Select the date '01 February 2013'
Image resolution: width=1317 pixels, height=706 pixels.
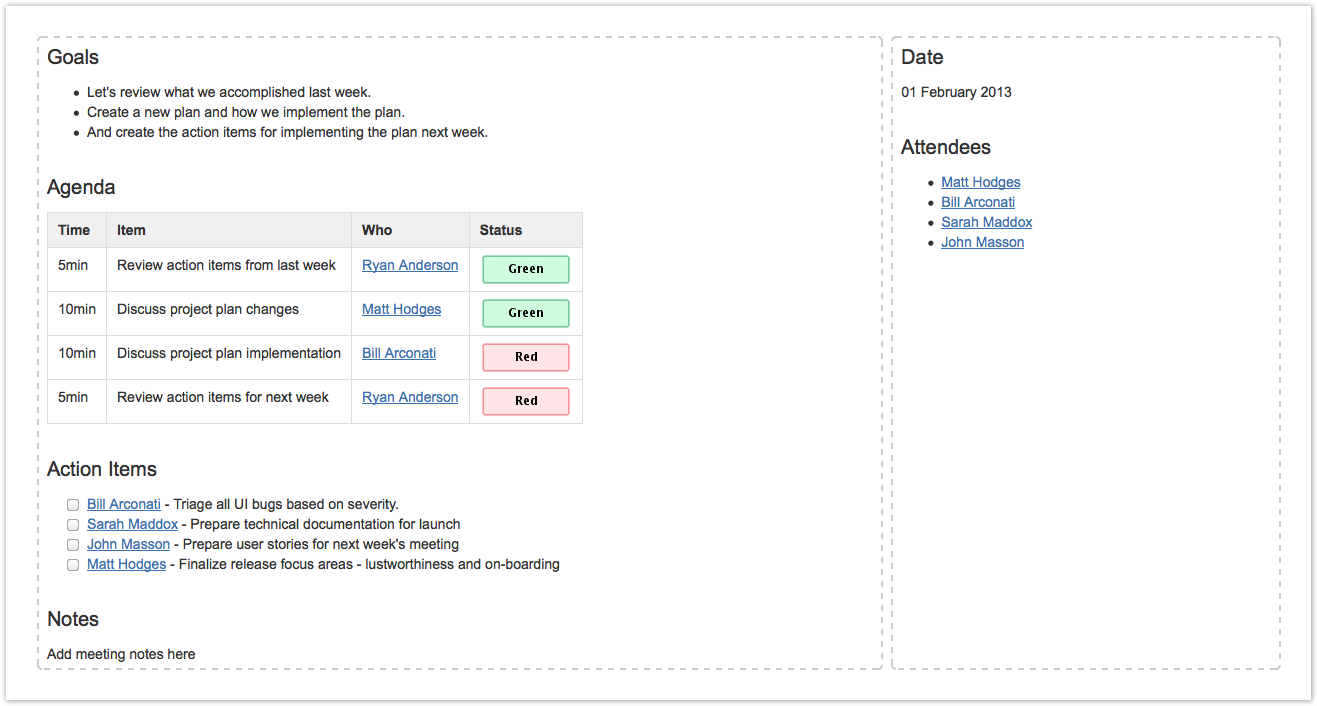click(x=957, y=92)
